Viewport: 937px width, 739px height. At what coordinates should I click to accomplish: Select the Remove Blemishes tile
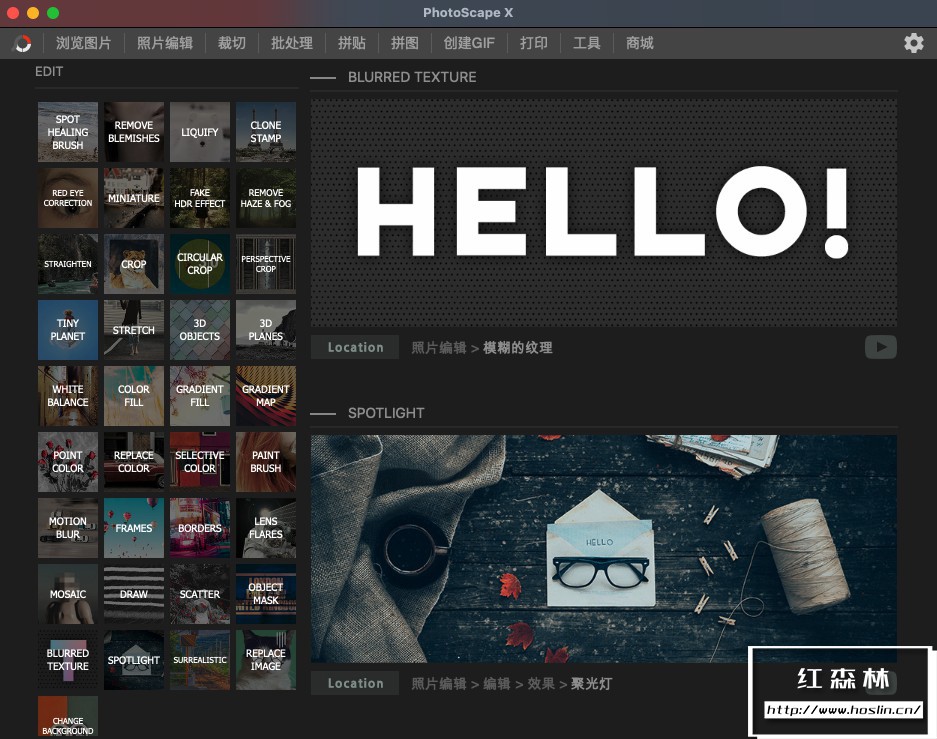pyautogui.click(x=134, y=132)
